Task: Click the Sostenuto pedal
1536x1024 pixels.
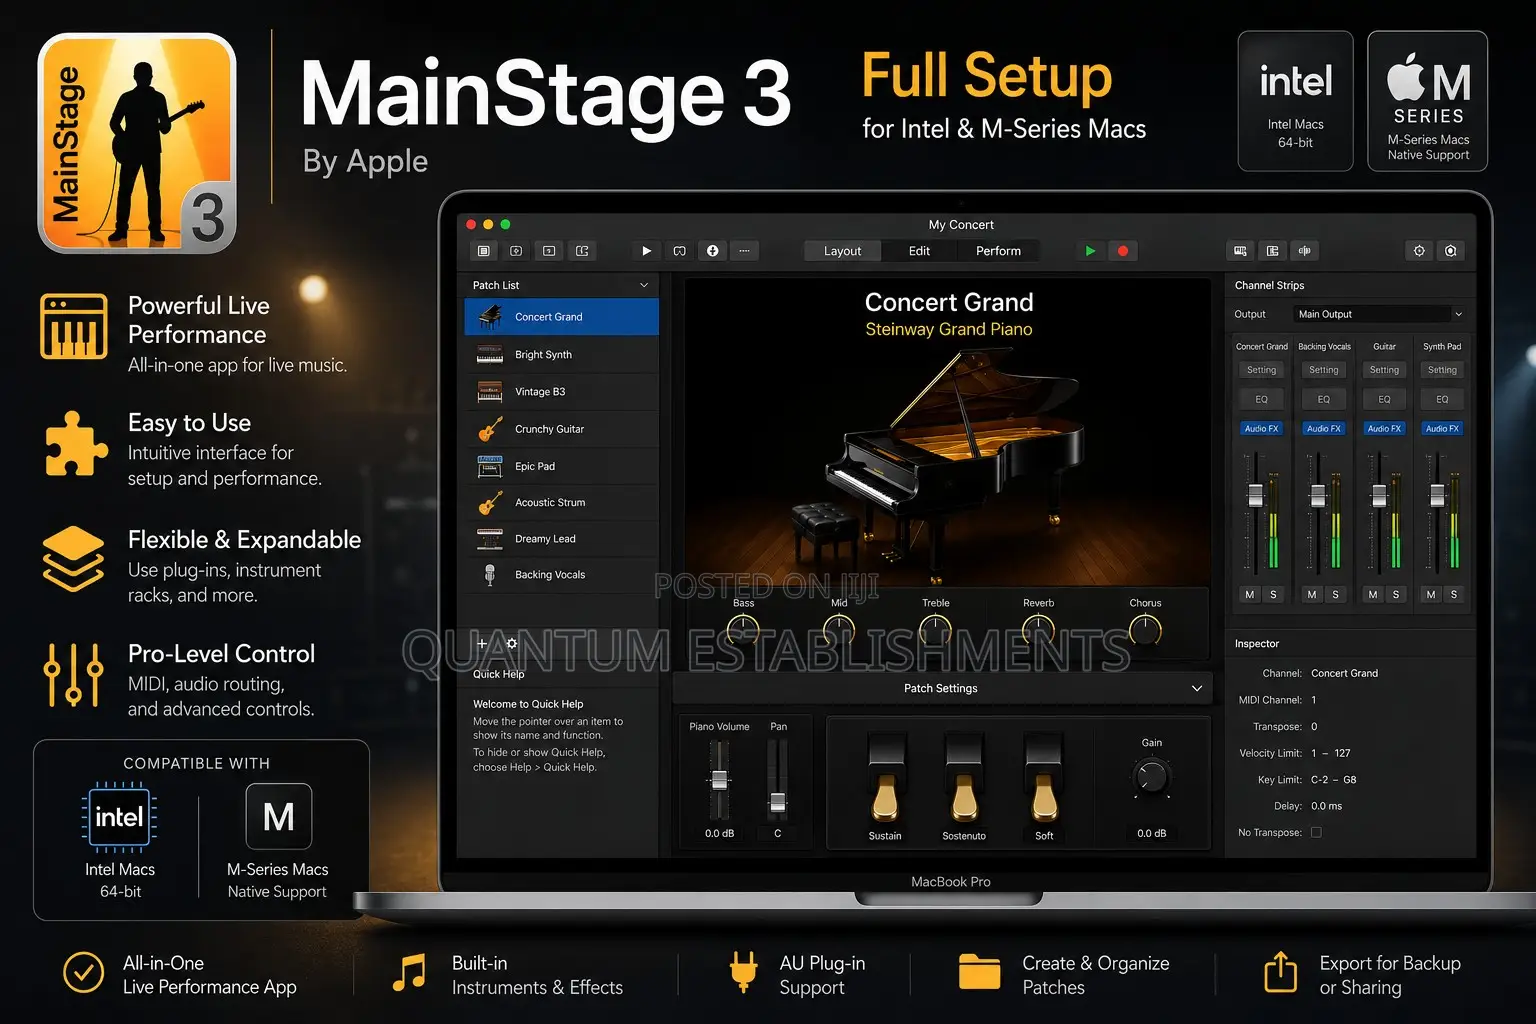Action: pyautogui.click(x=965, y=780)
